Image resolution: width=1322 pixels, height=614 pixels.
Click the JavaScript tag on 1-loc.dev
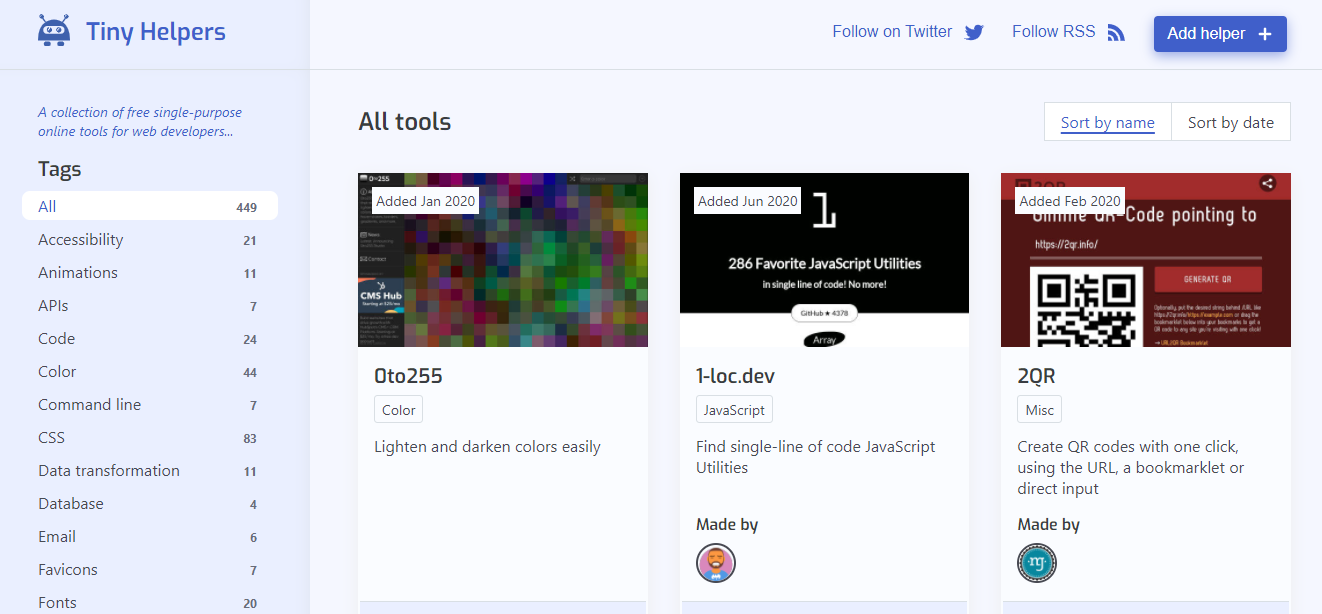(734, 410)
